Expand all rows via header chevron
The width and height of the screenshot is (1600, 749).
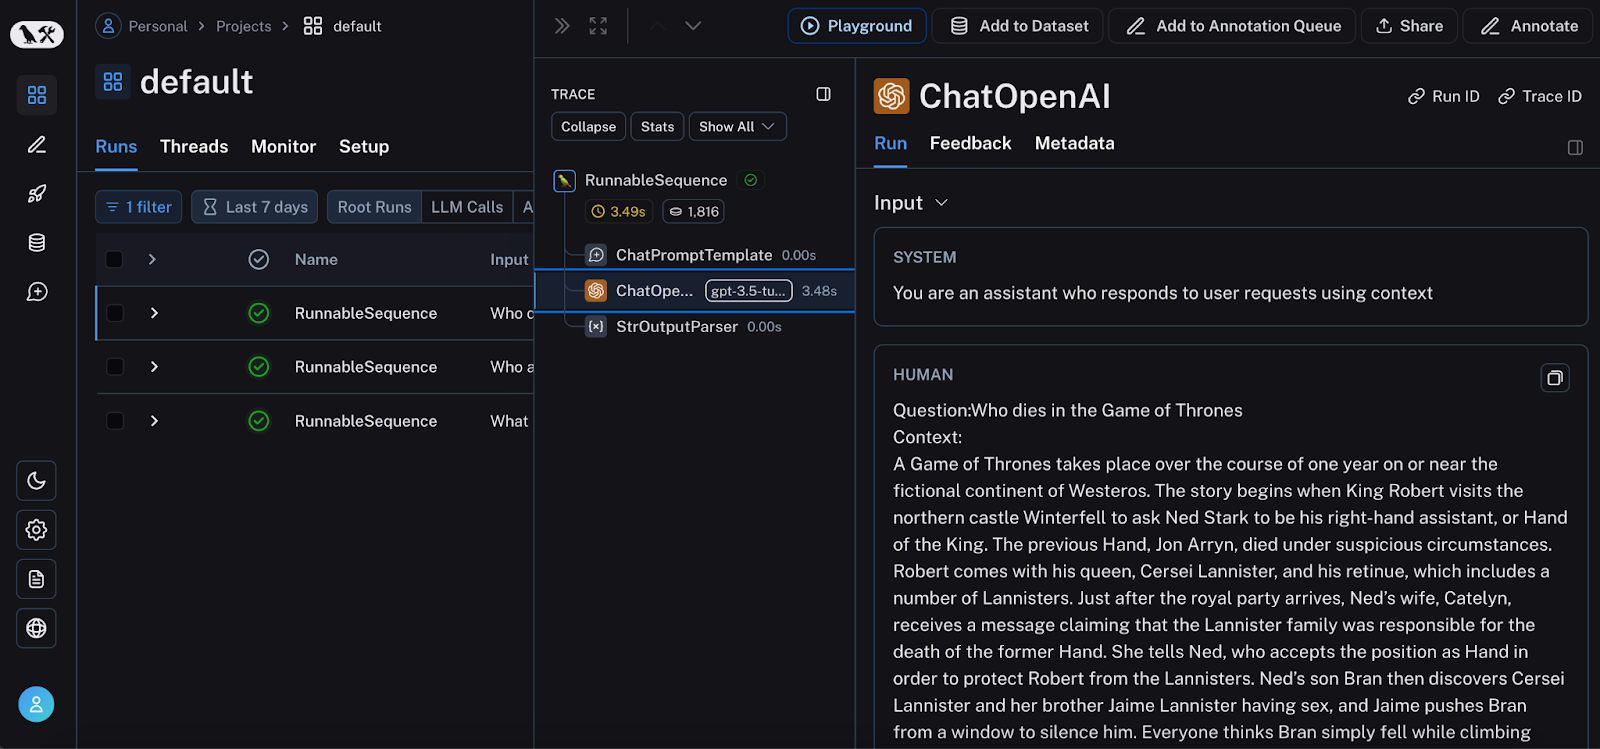coord(152,260)
